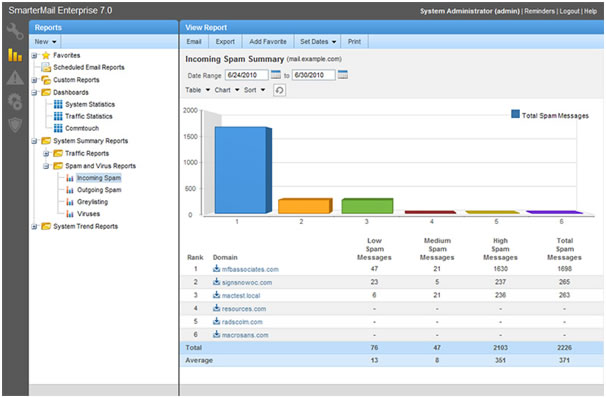606x398 pixels.
Task: Click the Export toolbar button
Action: (x=225, y=41)
